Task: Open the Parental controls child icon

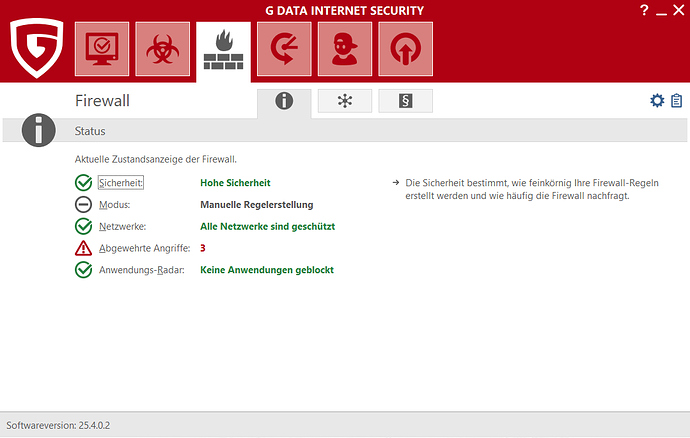Action: coord(345,49)
